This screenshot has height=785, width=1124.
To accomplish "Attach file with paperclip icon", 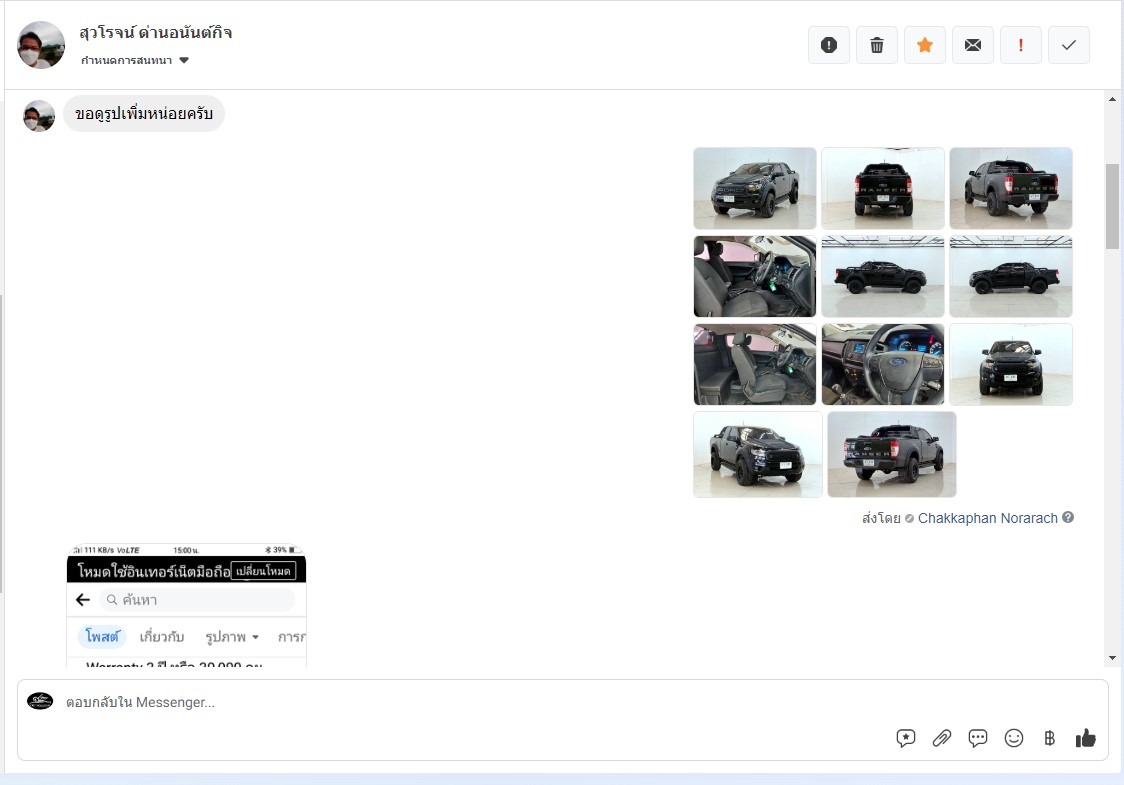I will coord(942,738).
